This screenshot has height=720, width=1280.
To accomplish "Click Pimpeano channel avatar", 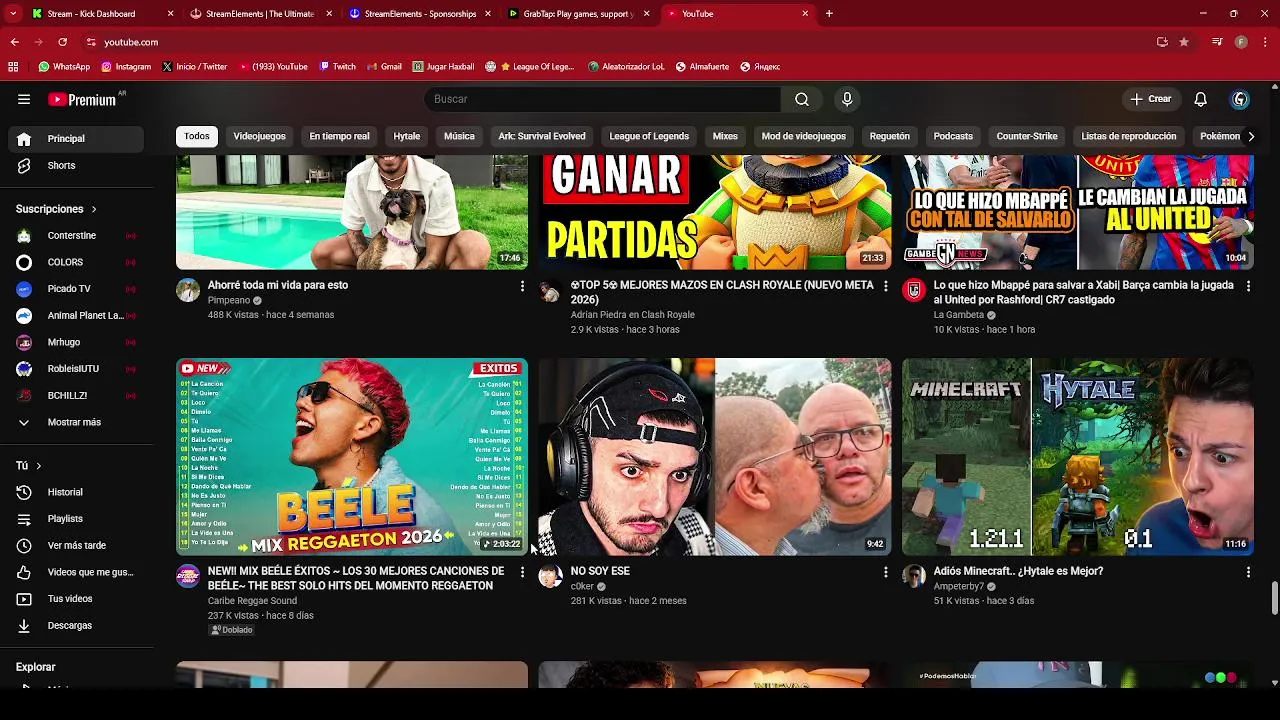I will (x=188, y=290).
